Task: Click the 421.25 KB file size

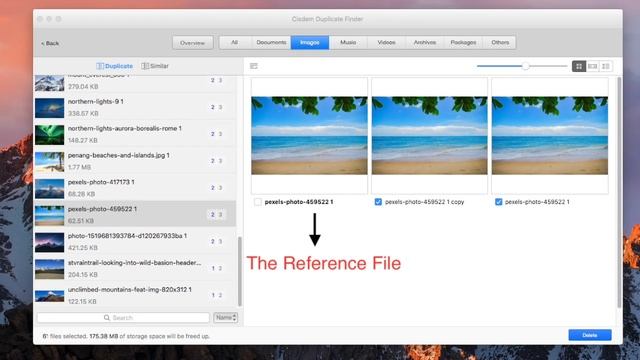Action: tap(82, 247)
